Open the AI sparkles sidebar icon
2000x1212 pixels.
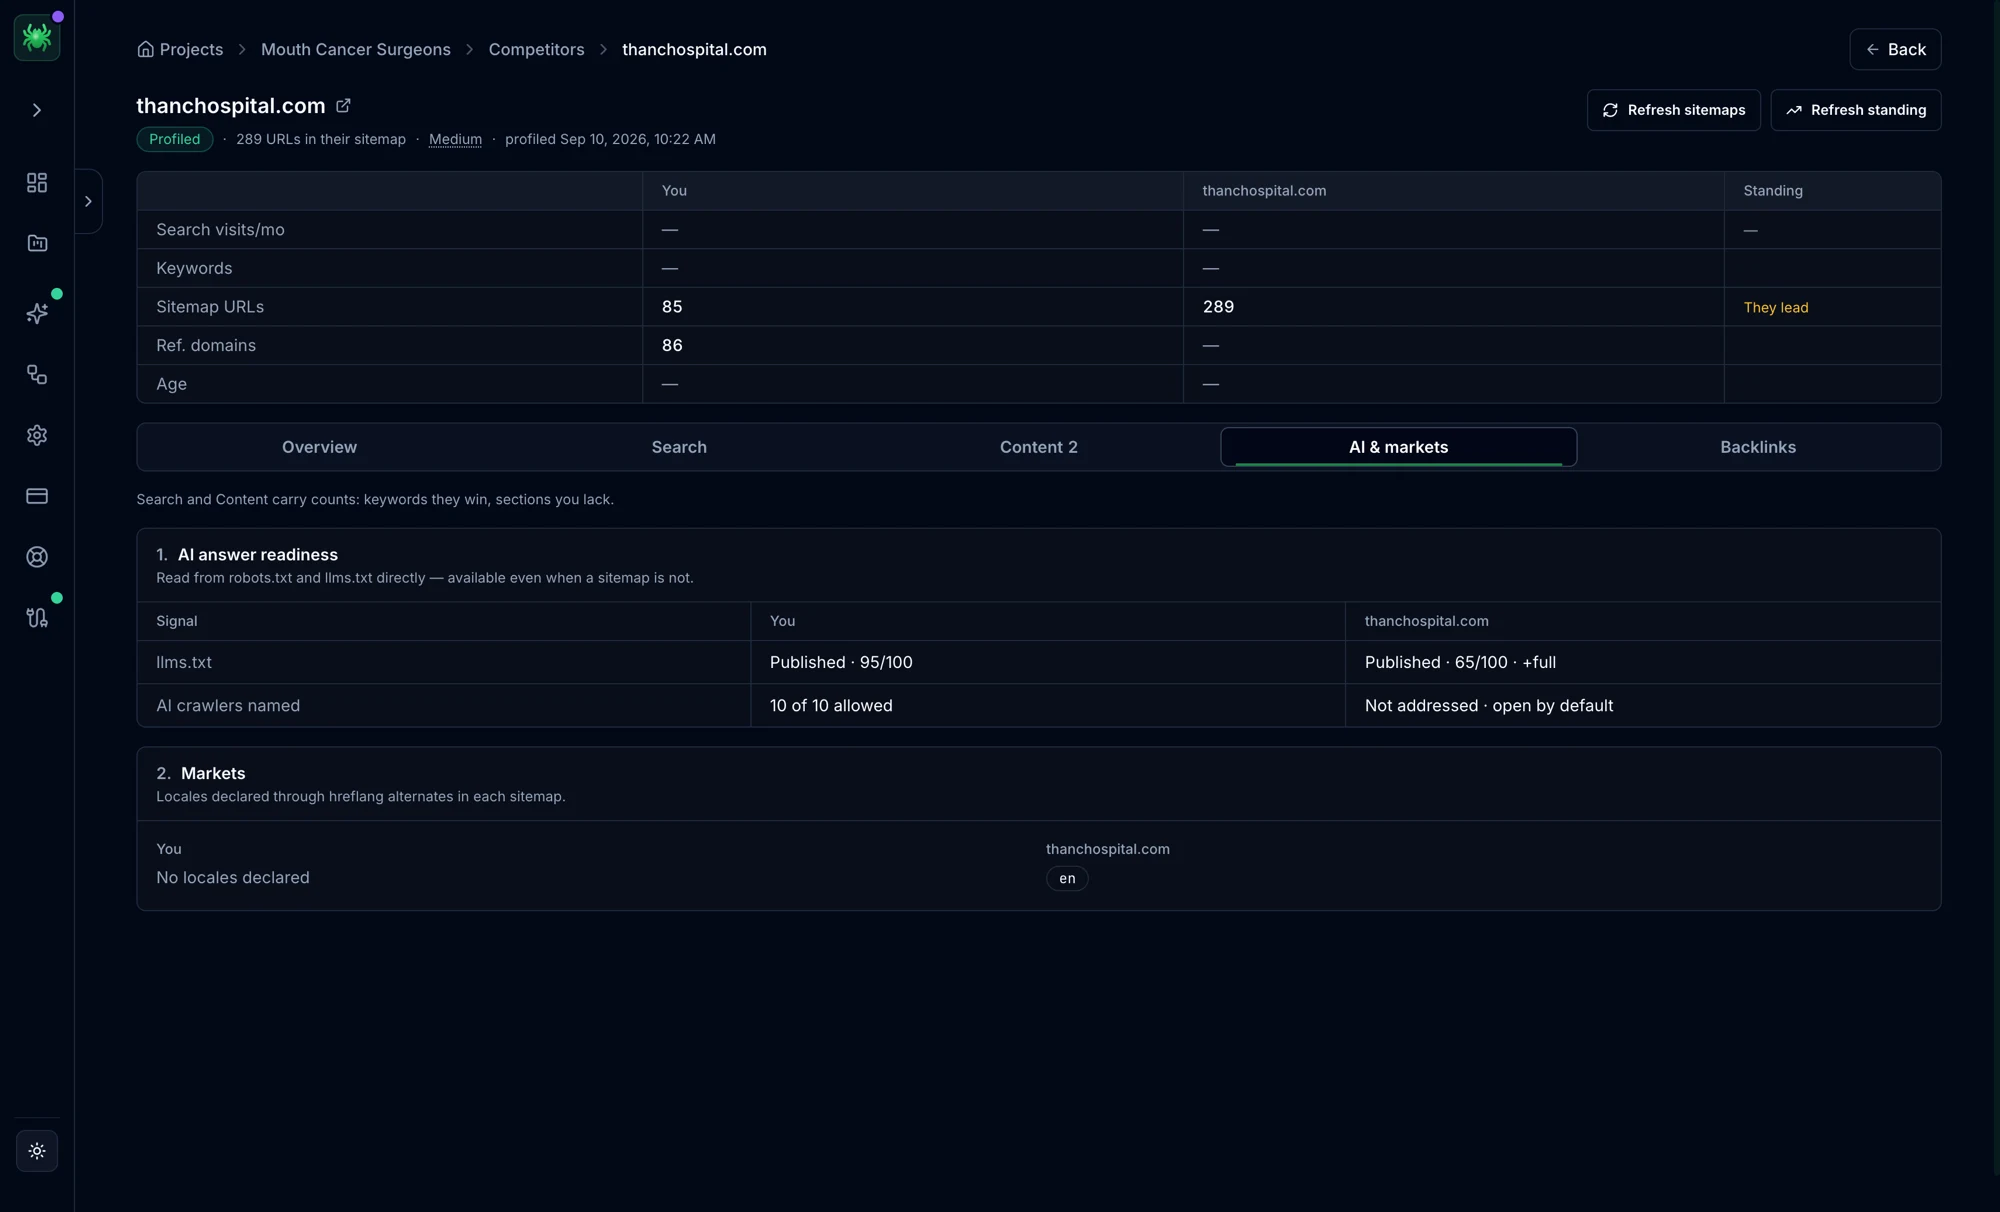click(37, 313)
